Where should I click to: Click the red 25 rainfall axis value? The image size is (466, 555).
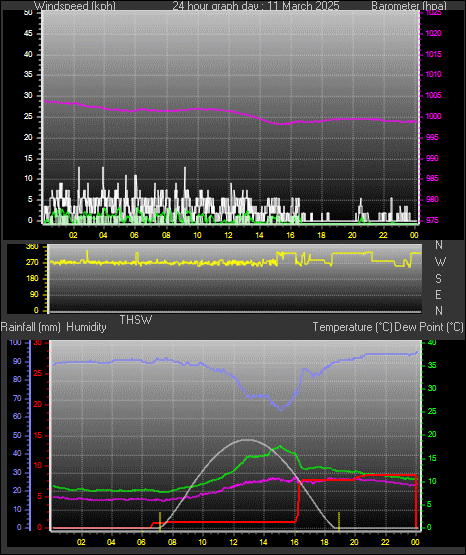pyautogui.click(x=38, y=373)
